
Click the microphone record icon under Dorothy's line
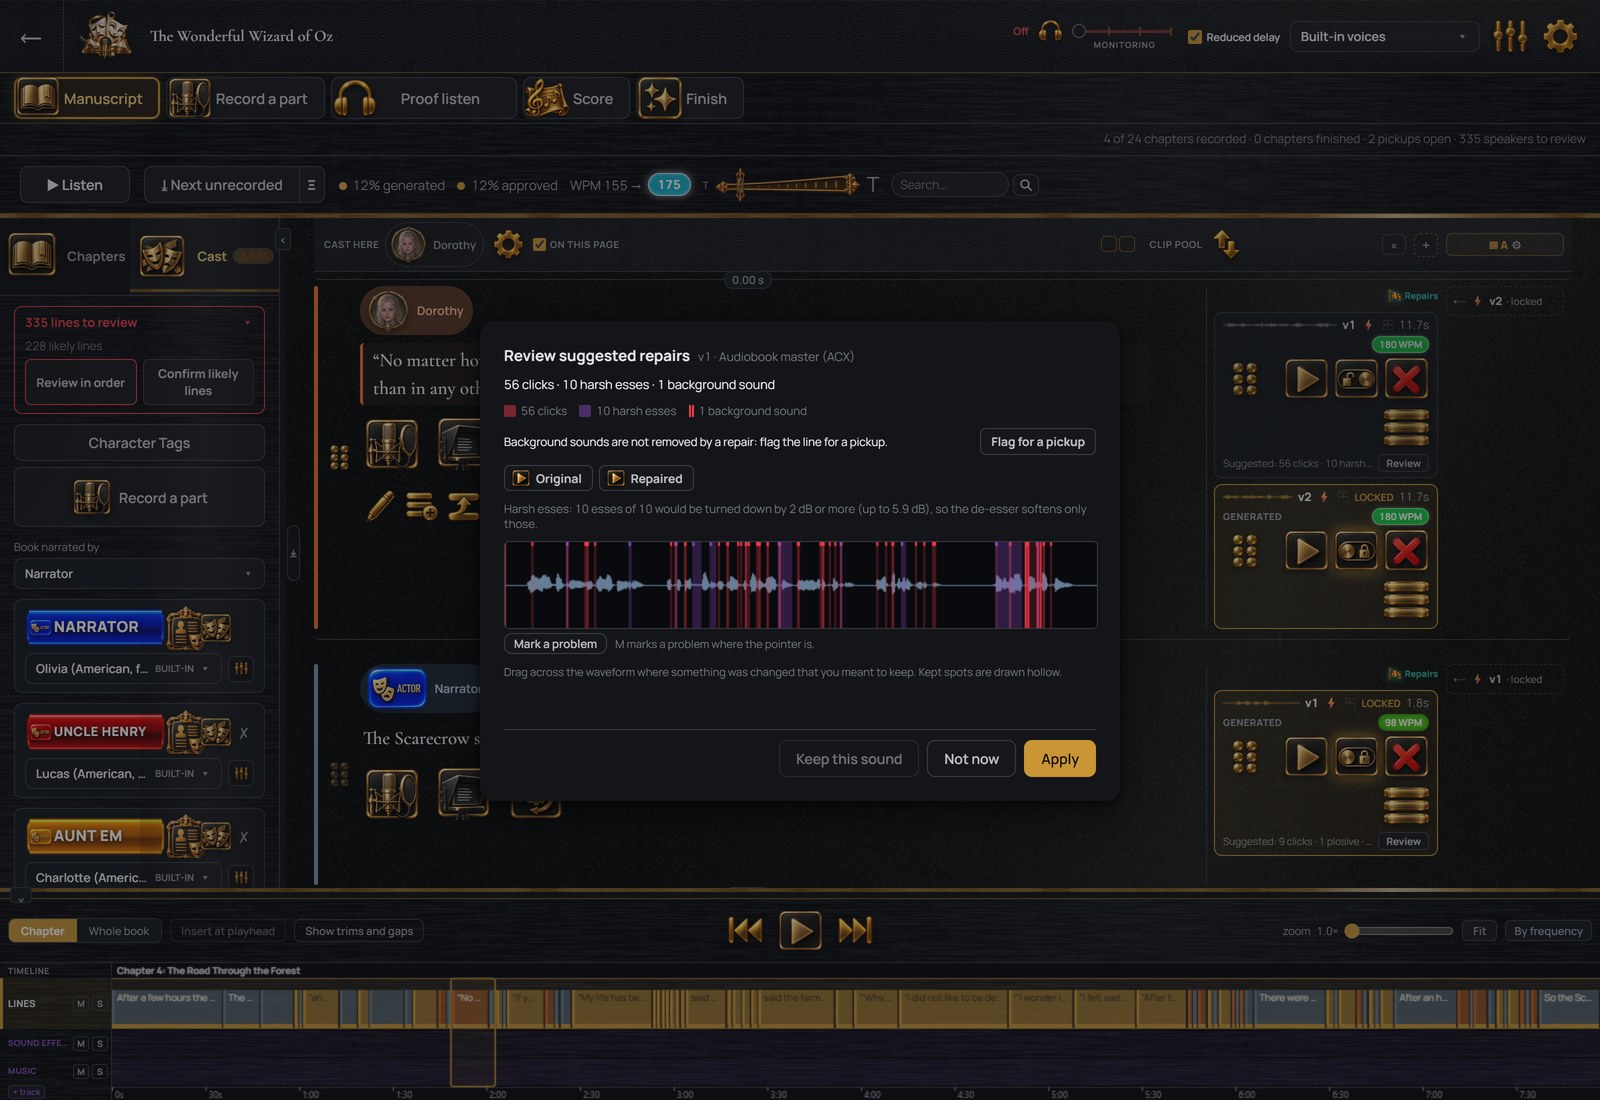pyautogui.click(x=392, y=444)
